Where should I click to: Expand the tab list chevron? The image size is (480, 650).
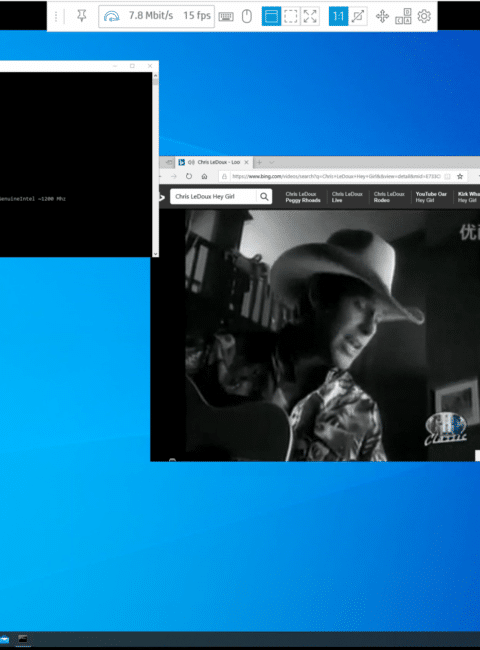click(x=272, y=162)
